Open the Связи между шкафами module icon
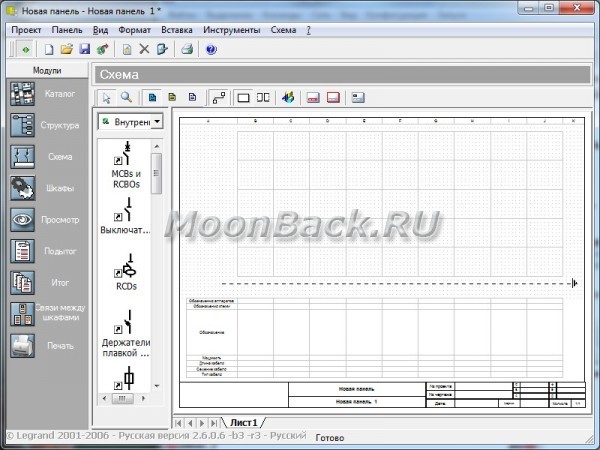 coord(23,314)
